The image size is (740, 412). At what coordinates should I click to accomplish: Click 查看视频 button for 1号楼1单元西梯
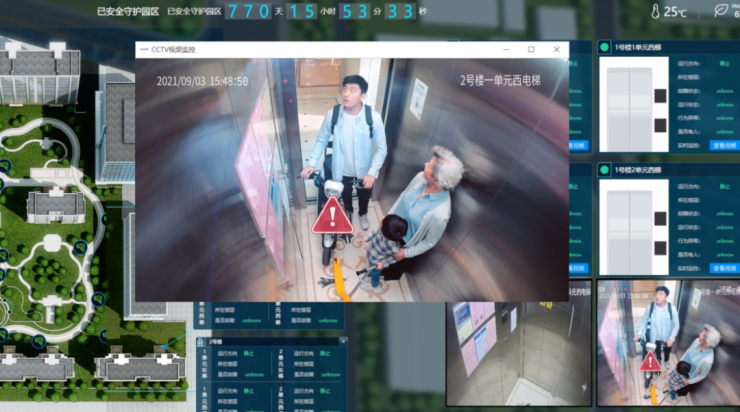[x=724, y=145]
